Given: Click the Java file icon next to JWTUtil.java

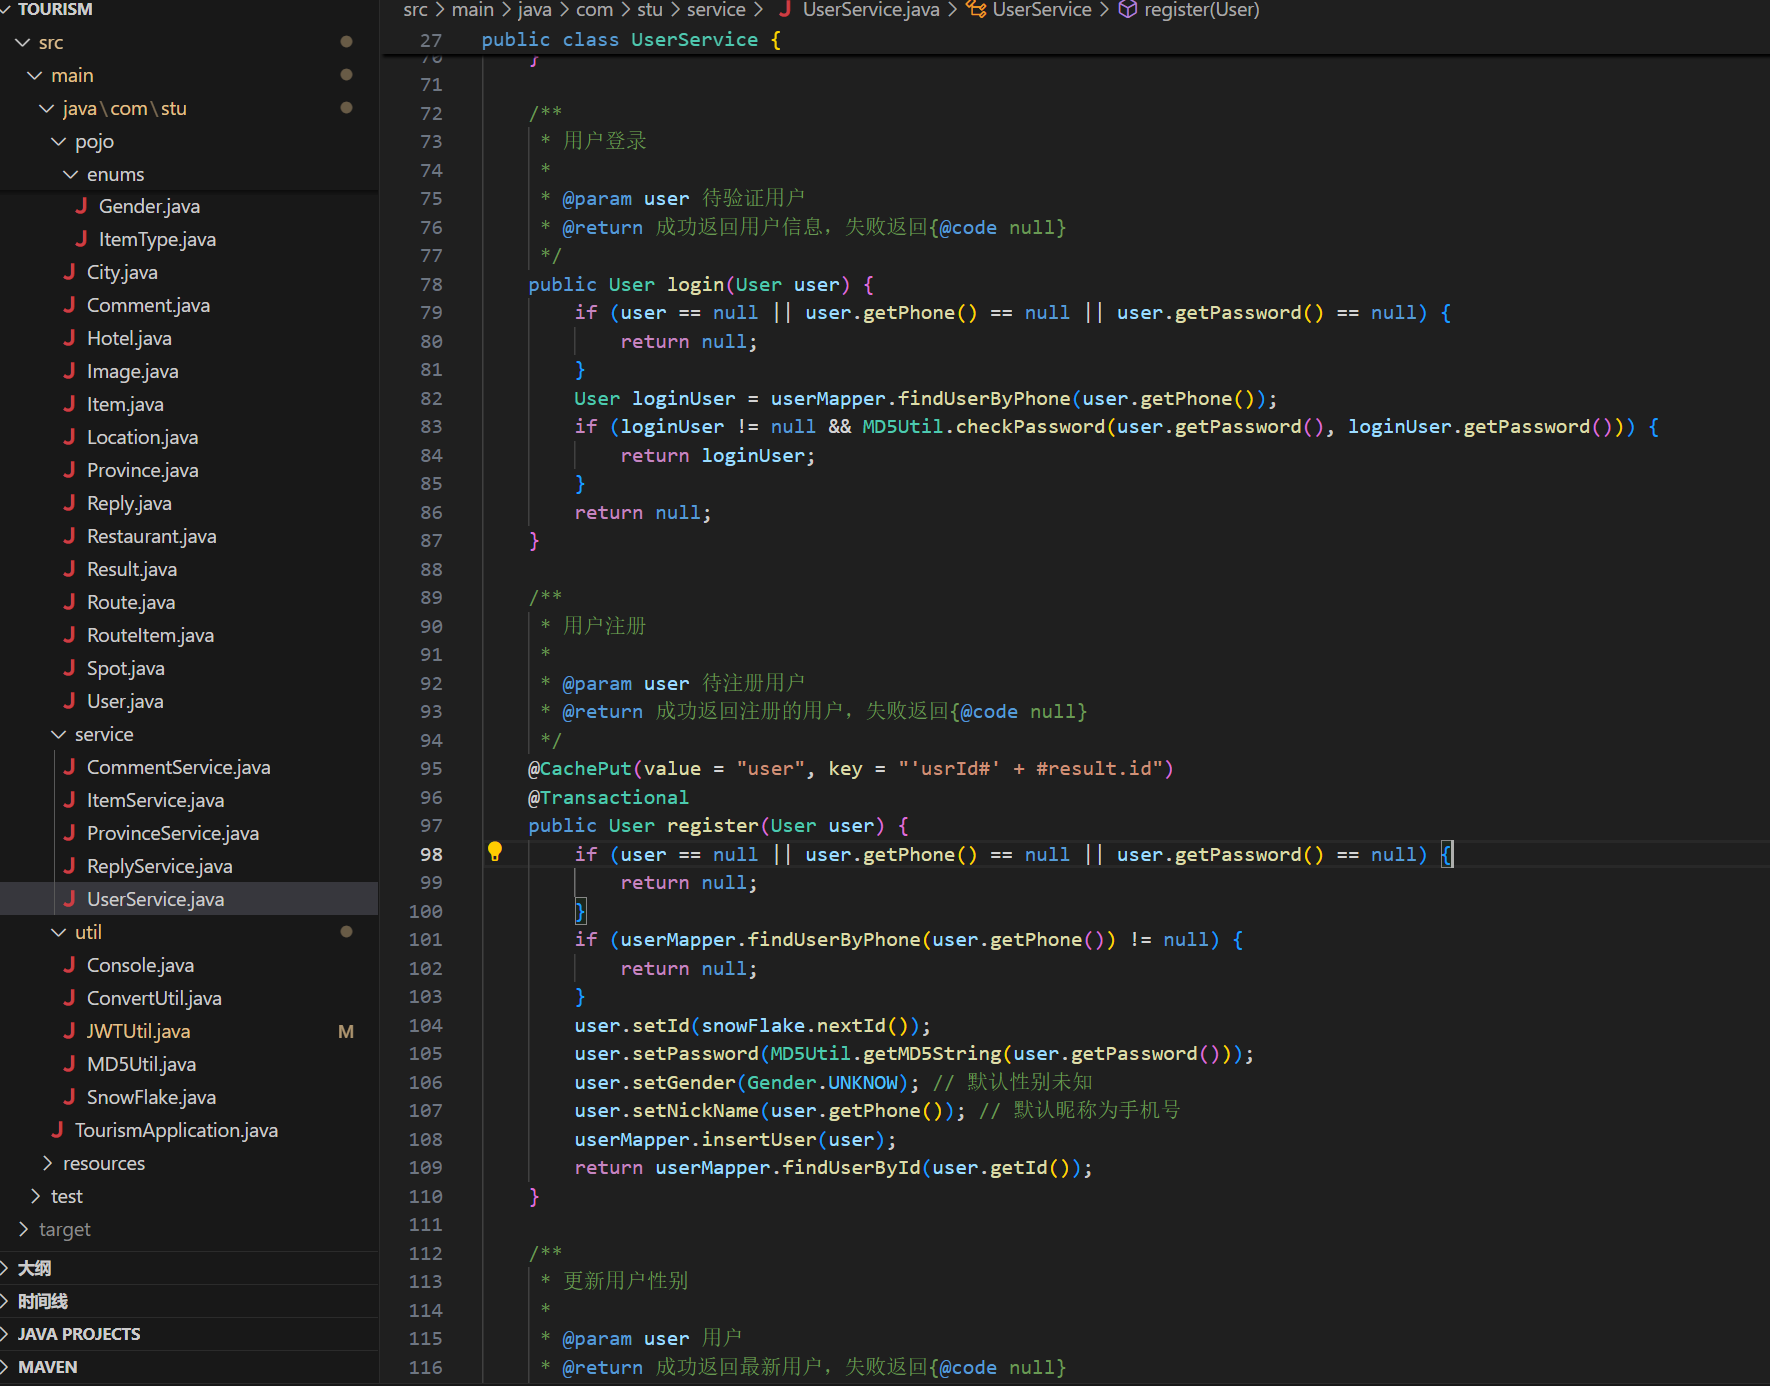Looking at the screenshot, I should [69, 1031].
